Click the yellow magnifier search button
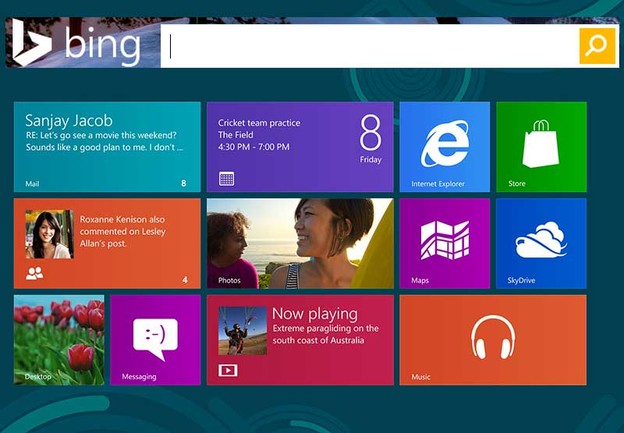624x433 pixels. click(x=597, y=46)
